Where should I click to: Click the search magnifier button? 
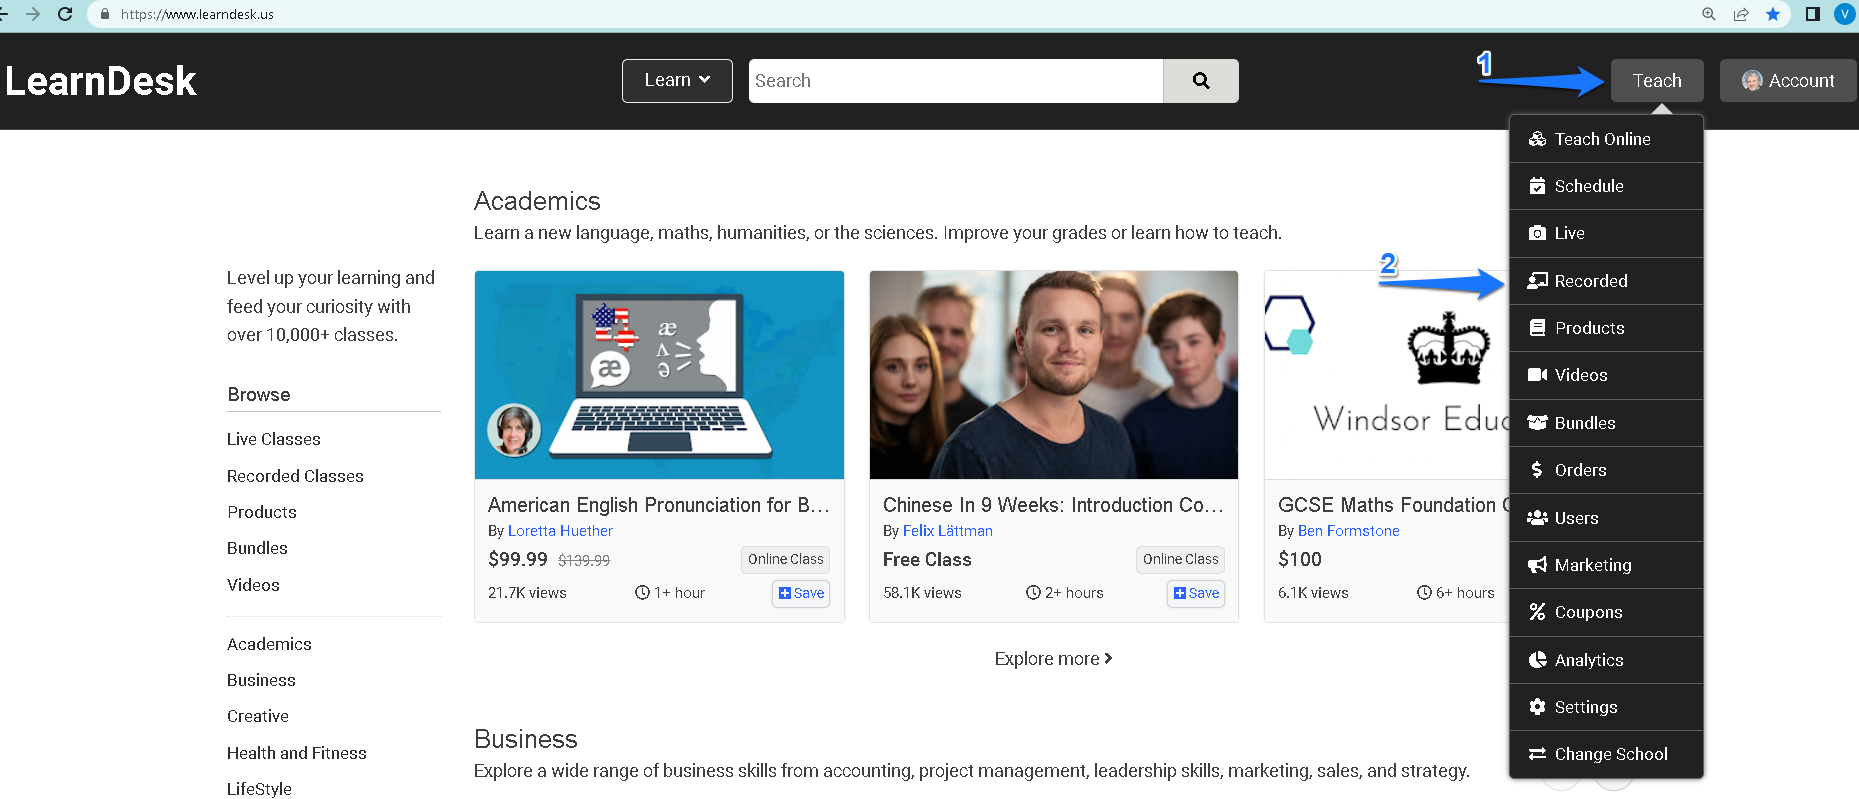click(1201, 81)
